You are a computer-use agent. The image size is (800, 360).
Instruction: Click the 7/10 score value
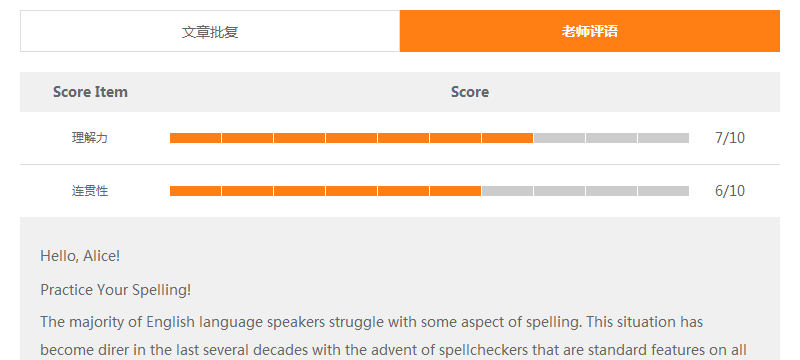coord(730,138)
